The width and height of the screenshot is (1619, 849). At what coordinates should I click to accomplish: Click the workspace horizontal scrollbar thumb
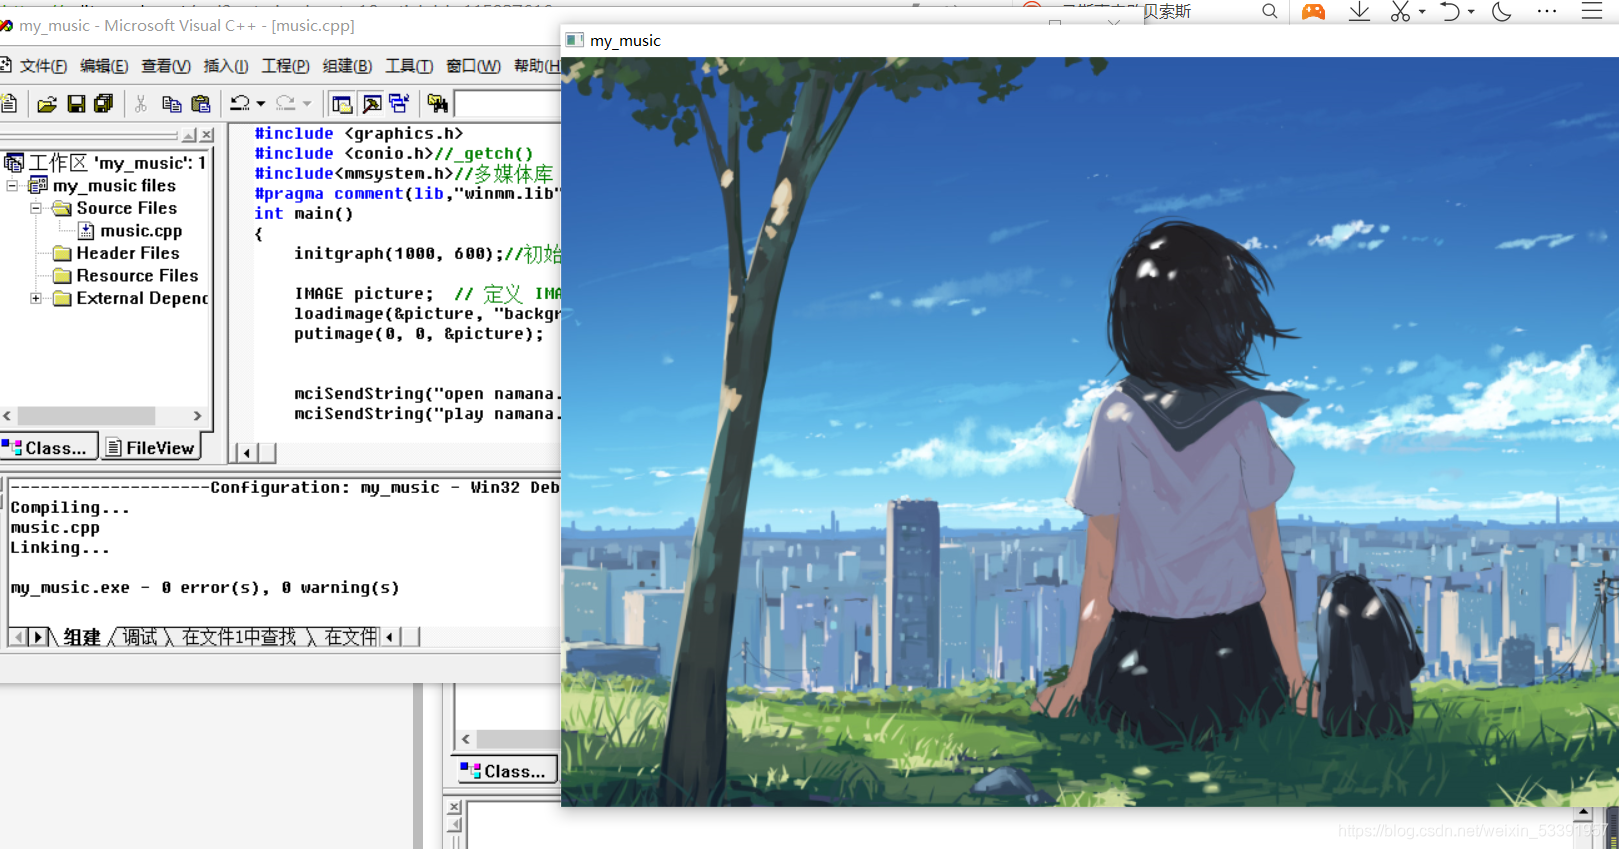pos(86,416)
